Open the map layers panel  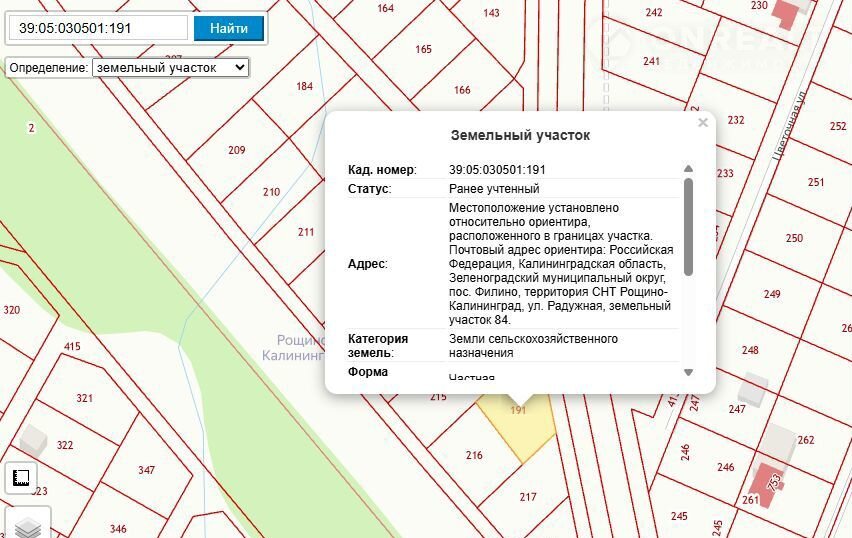point(28,525)
